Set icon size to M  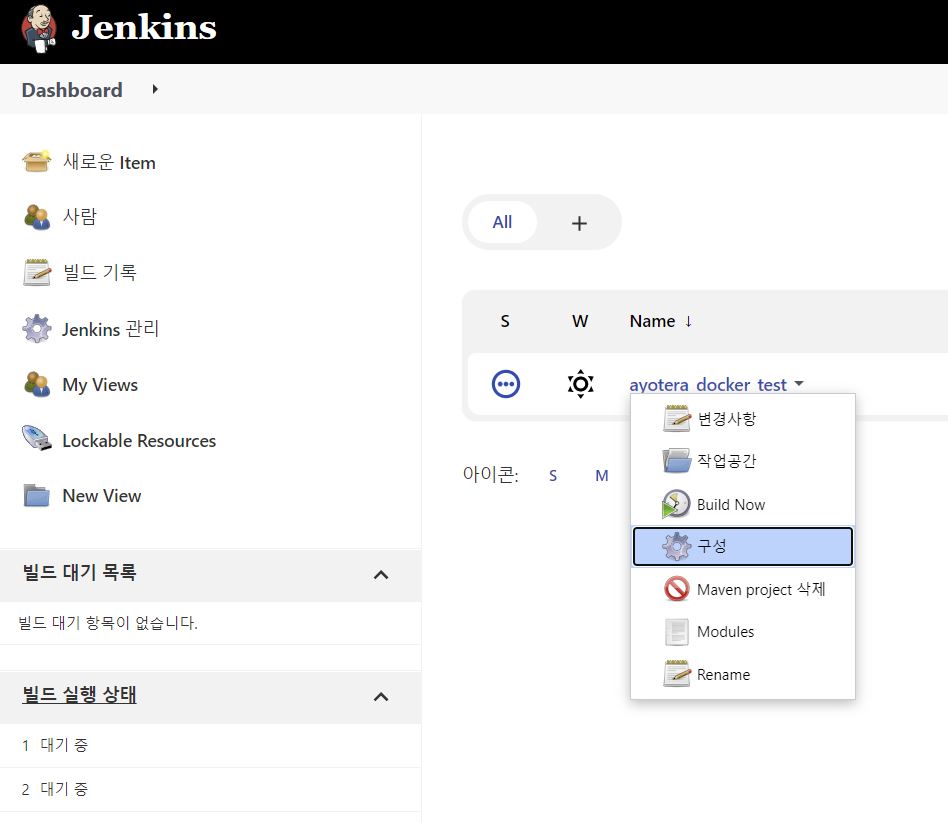click(602, 476)
